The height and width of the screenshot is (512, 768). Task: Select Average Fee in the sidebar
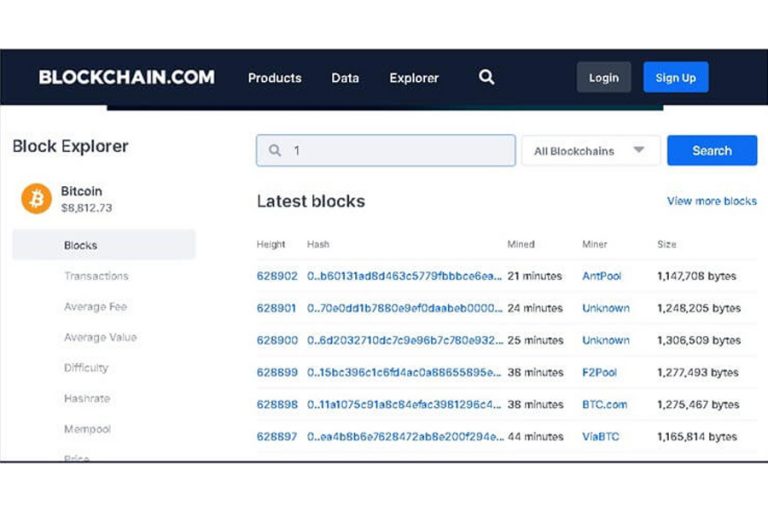click(95, 307)
